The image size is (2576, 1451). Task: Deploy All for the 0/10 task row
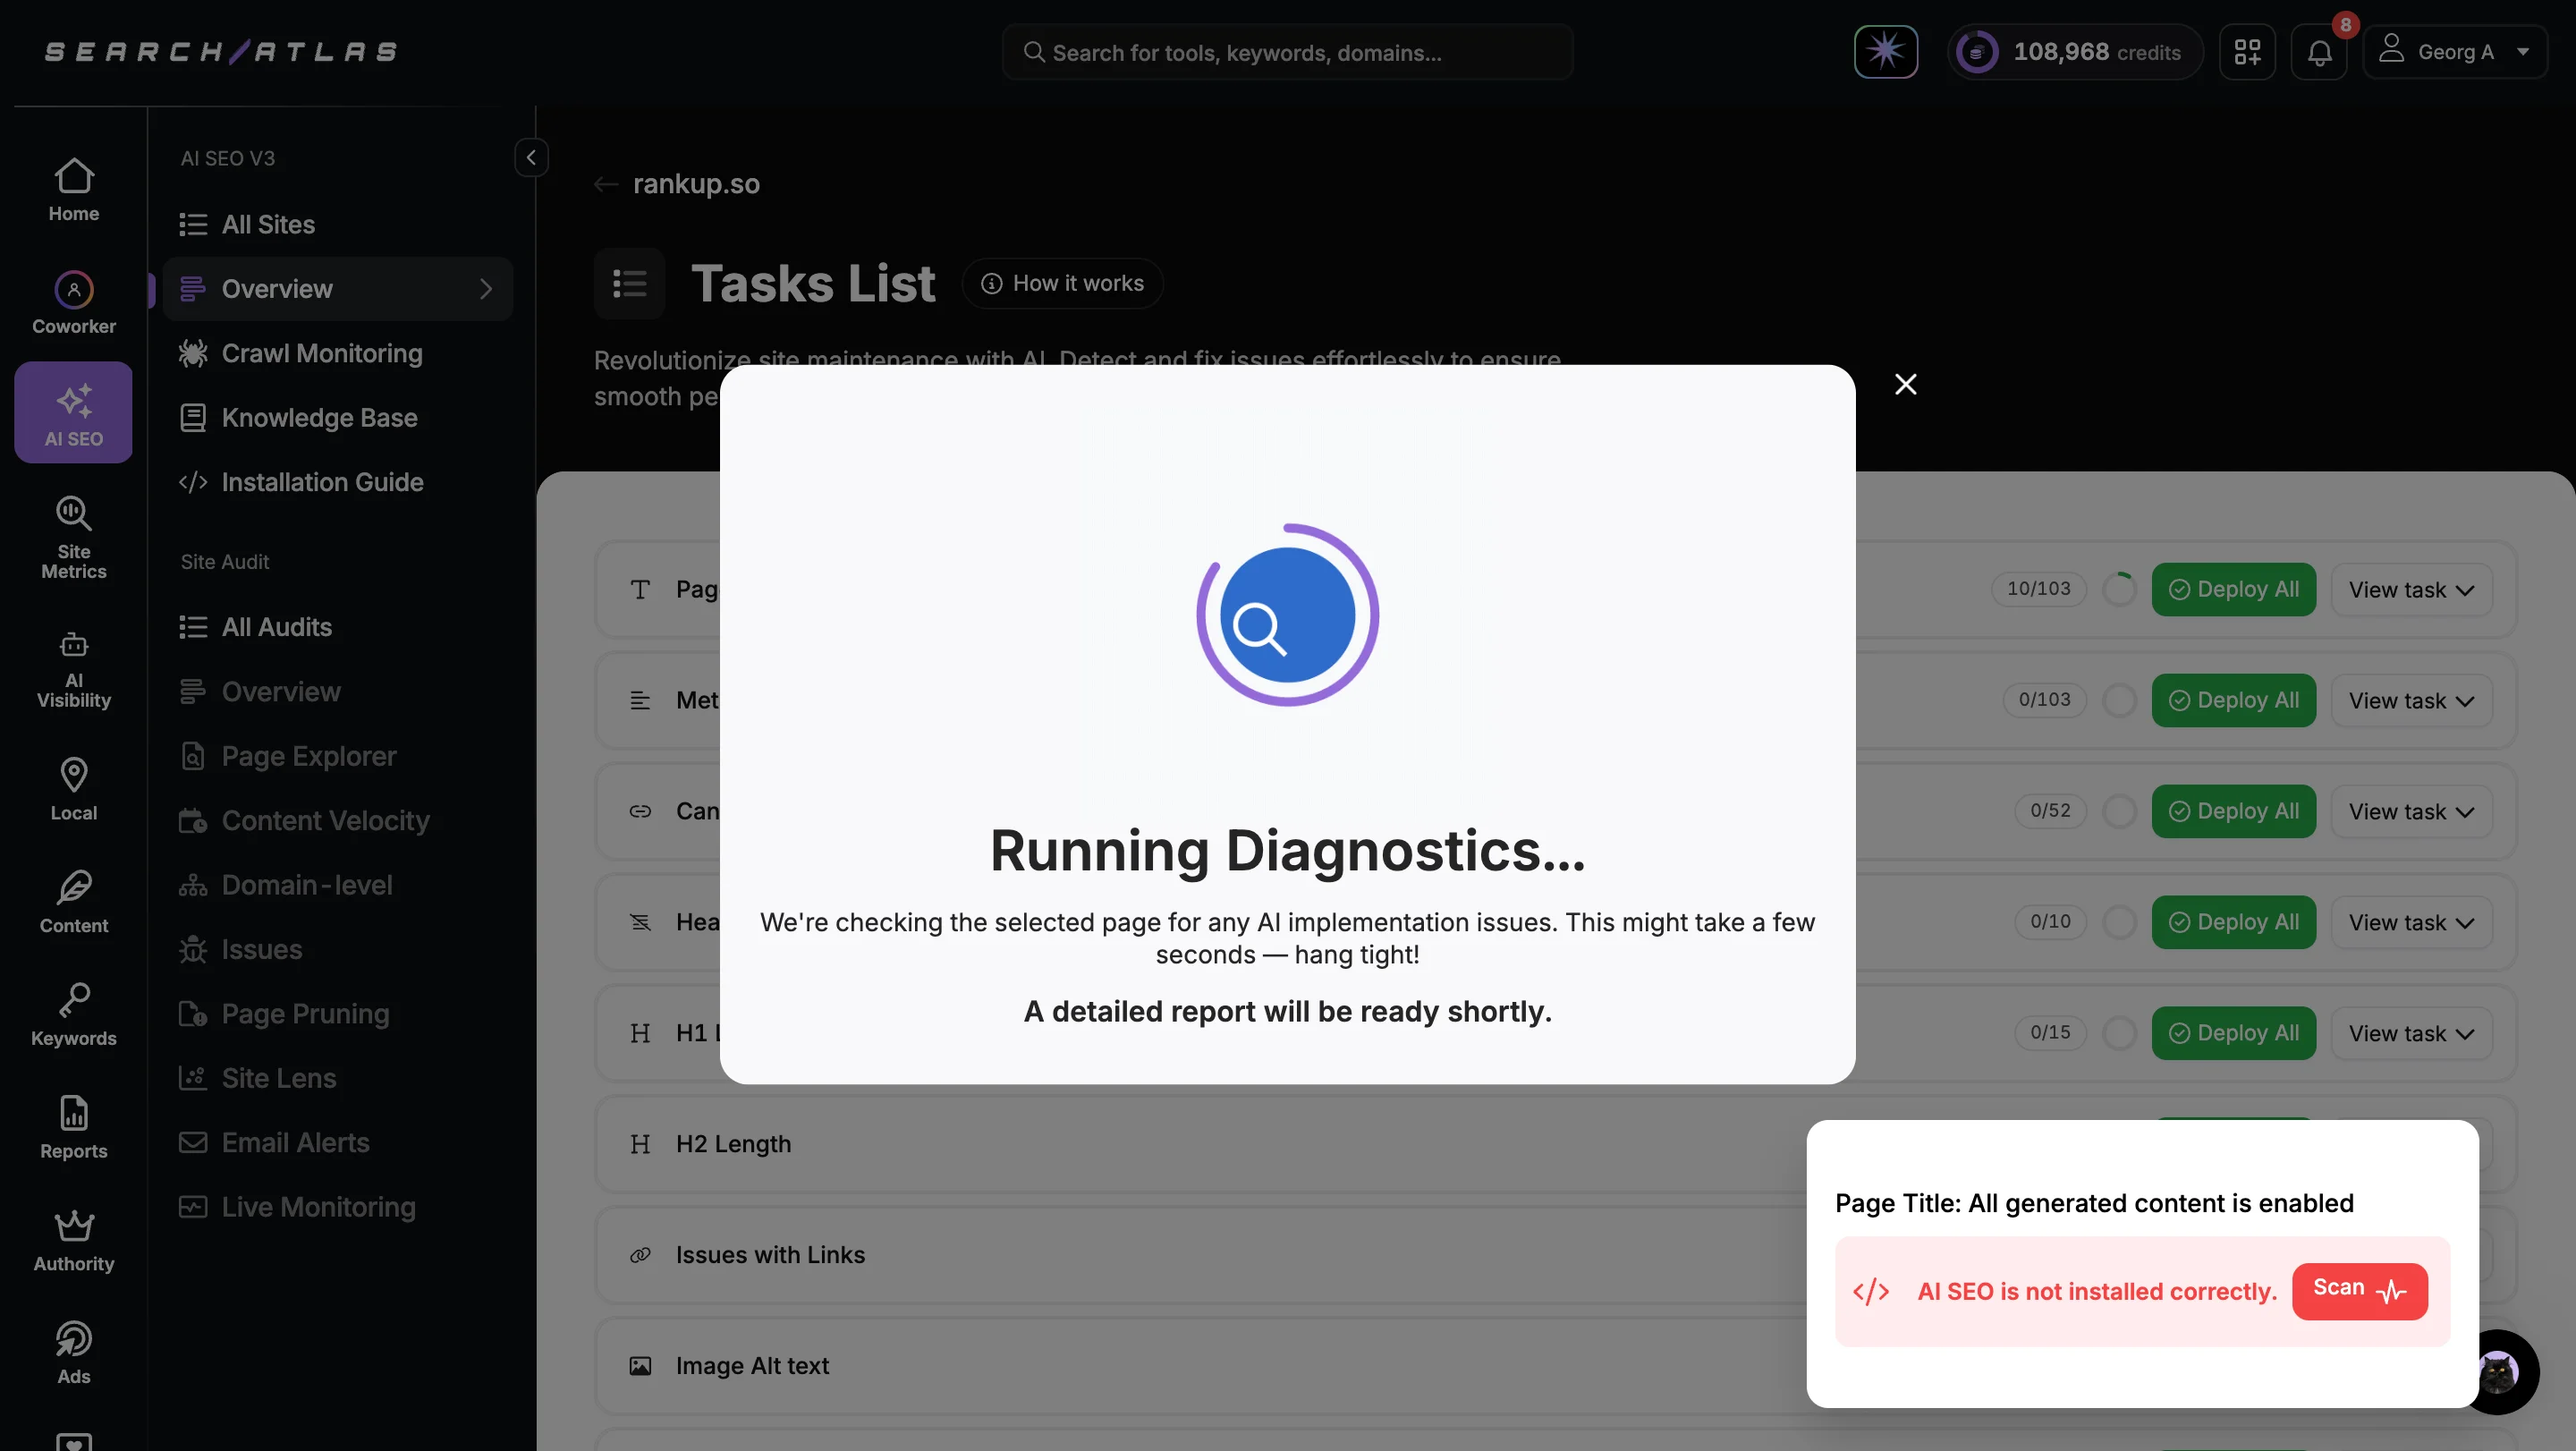[x=2233, y=922]
